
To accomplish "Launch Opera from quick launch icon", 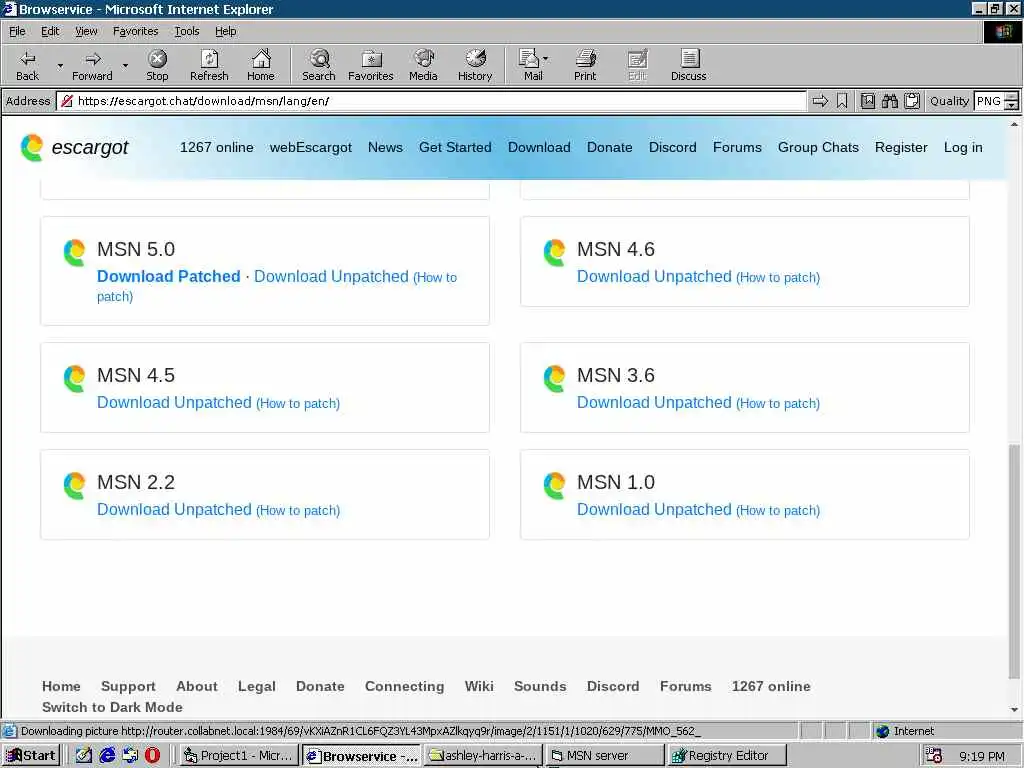I will pyautogui.click(x=152, y=756).
